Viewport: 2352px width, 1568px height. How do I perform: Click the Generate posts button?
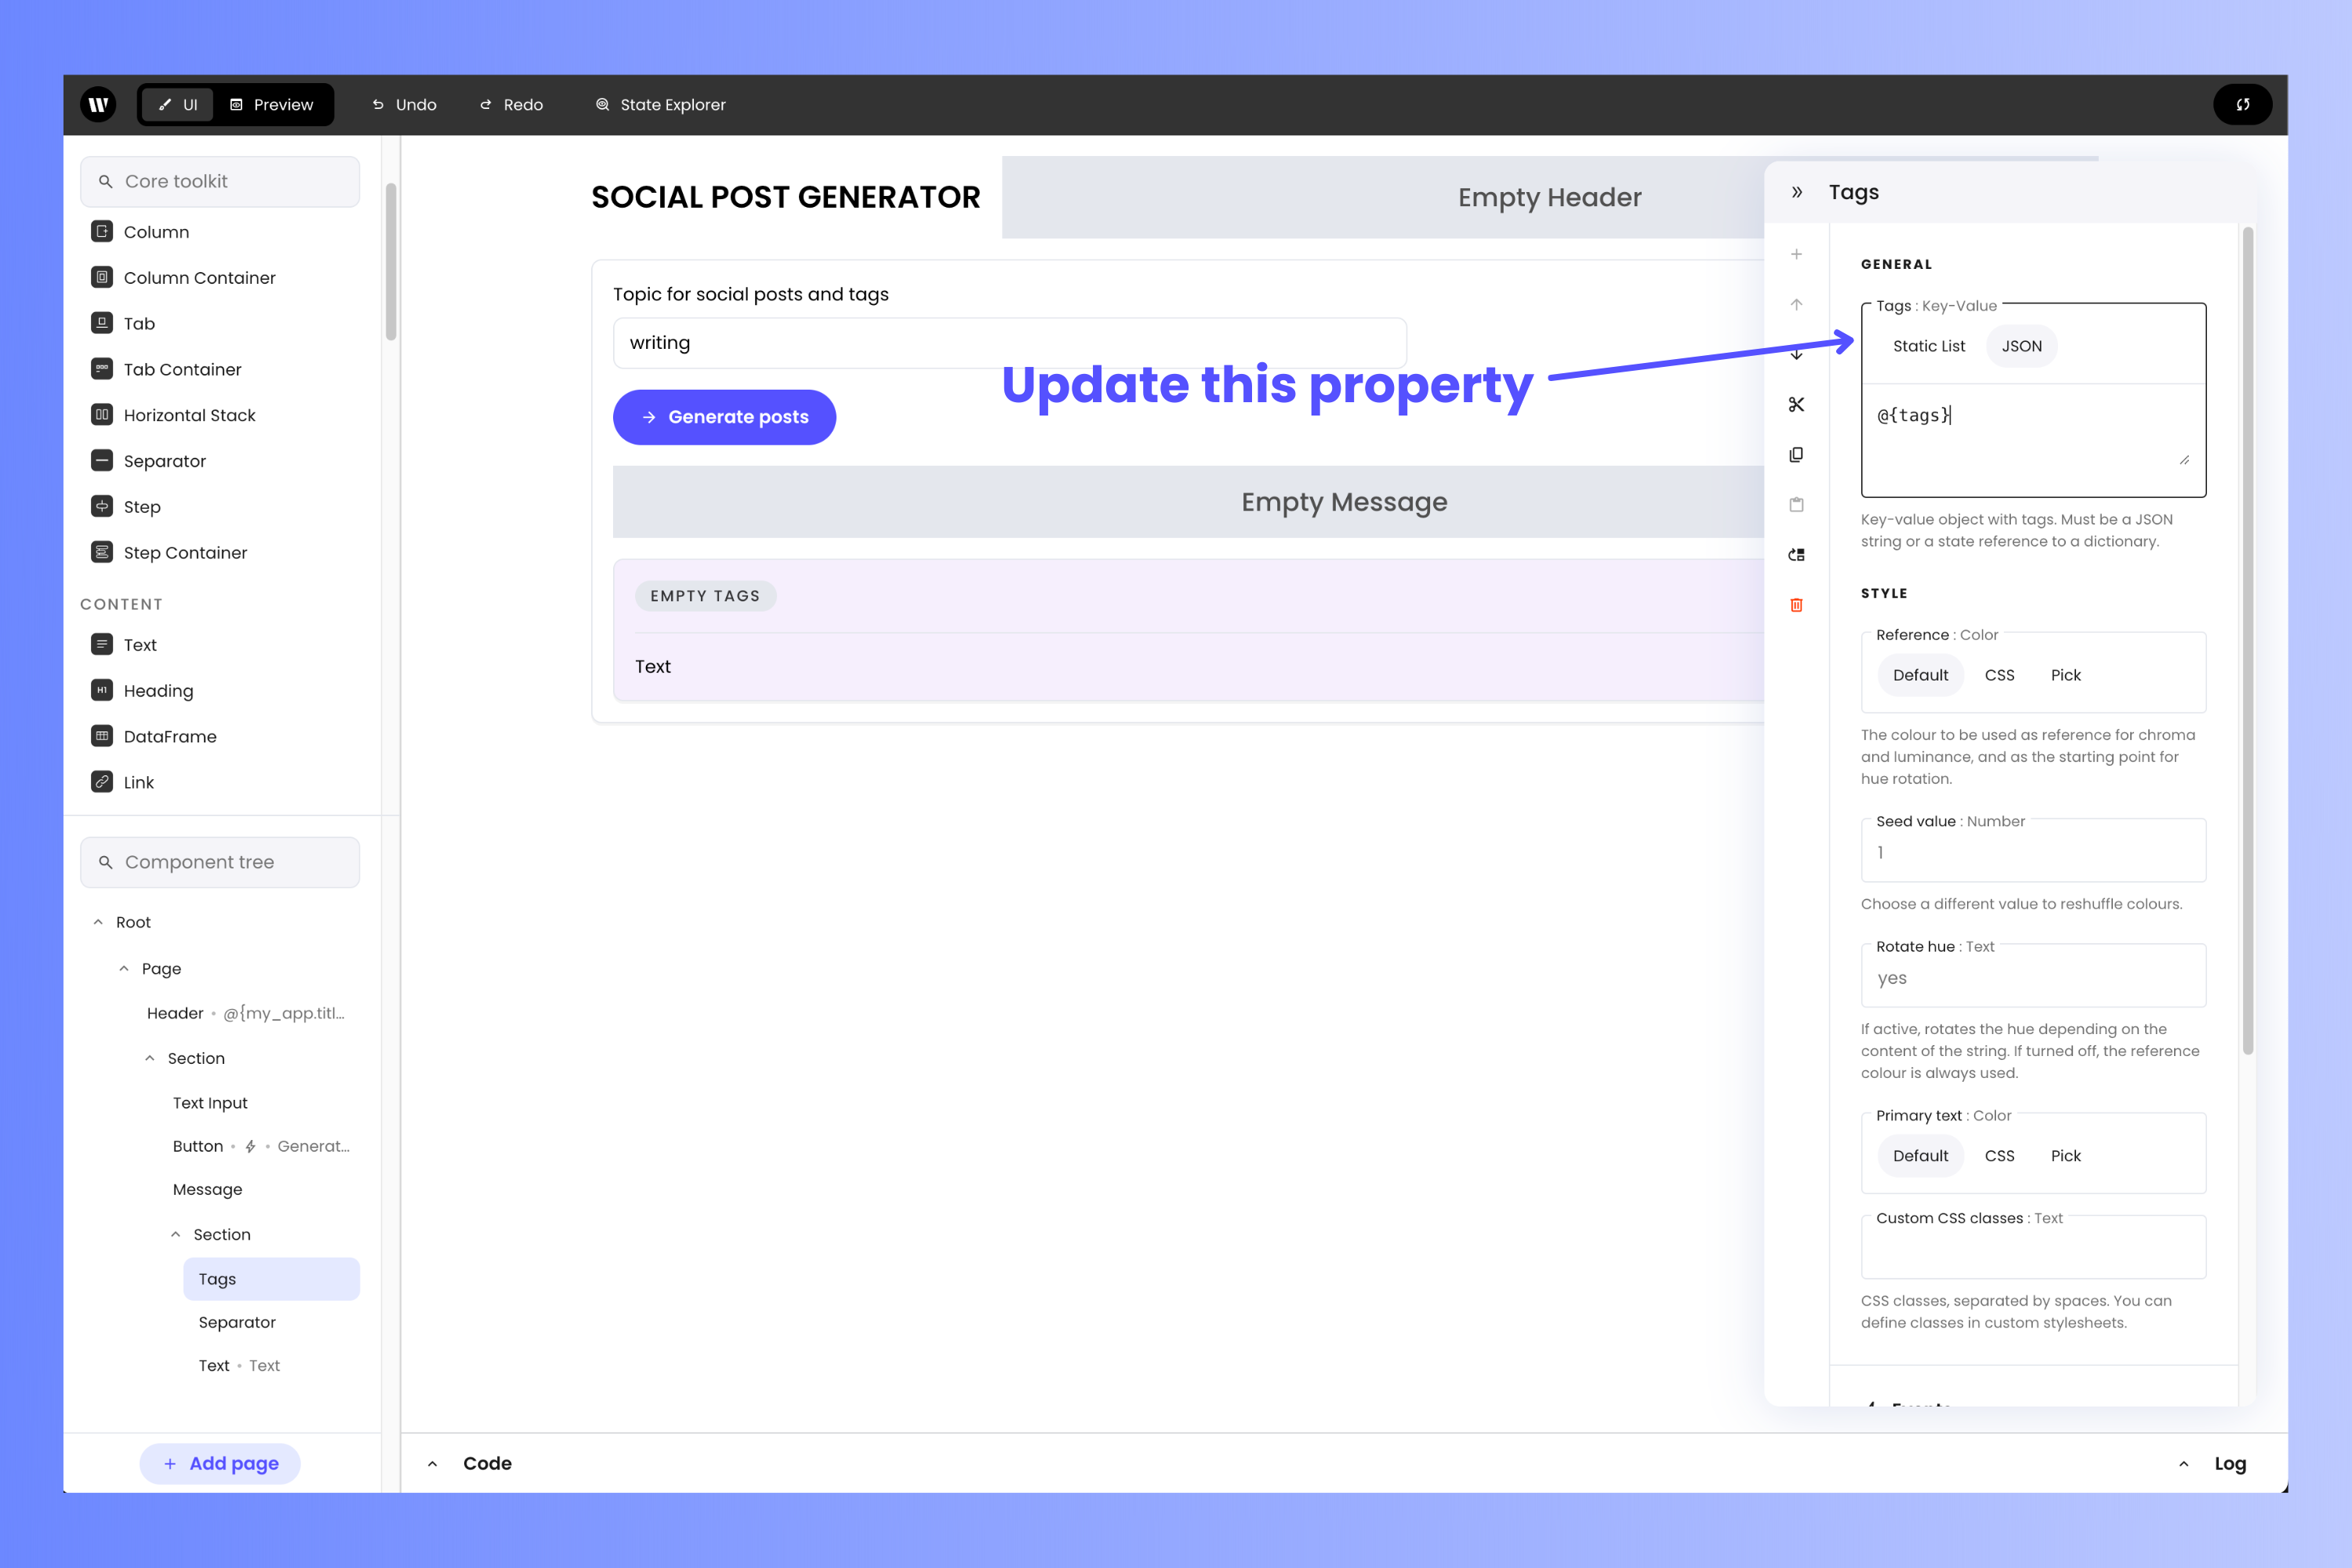[724, 417]
